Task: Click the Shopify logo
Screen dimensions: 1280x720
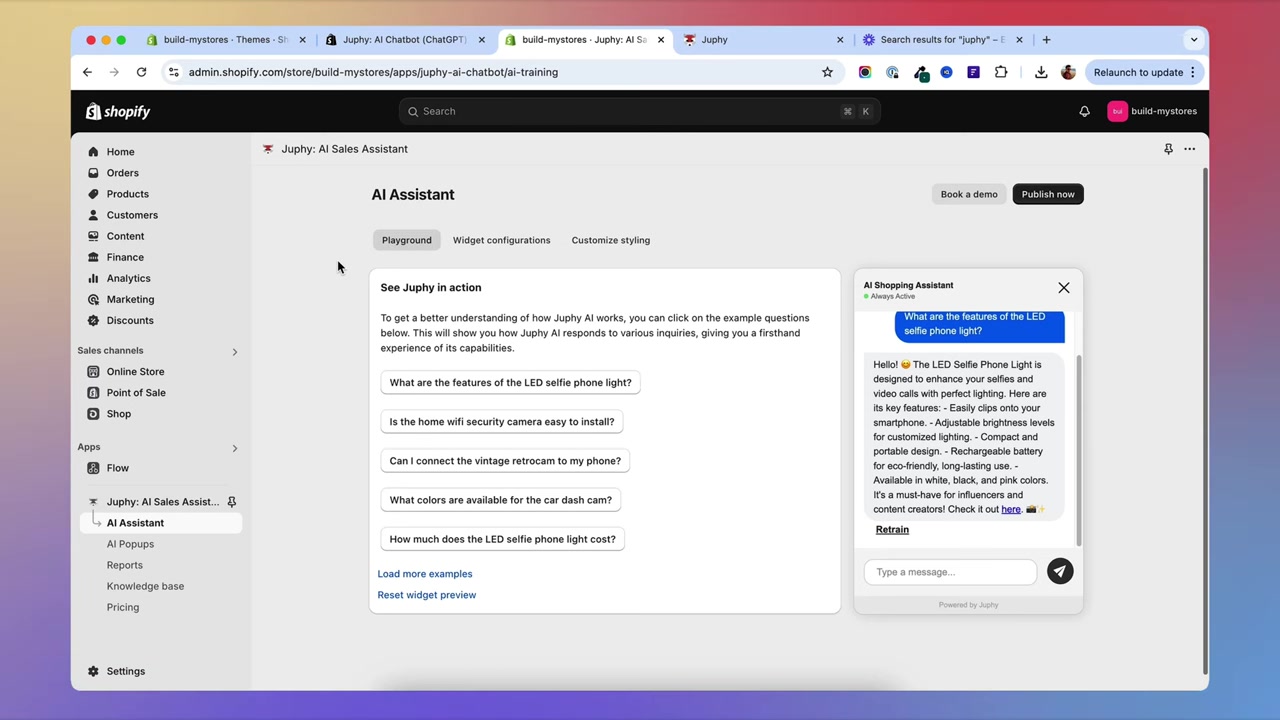Action: 118,111
